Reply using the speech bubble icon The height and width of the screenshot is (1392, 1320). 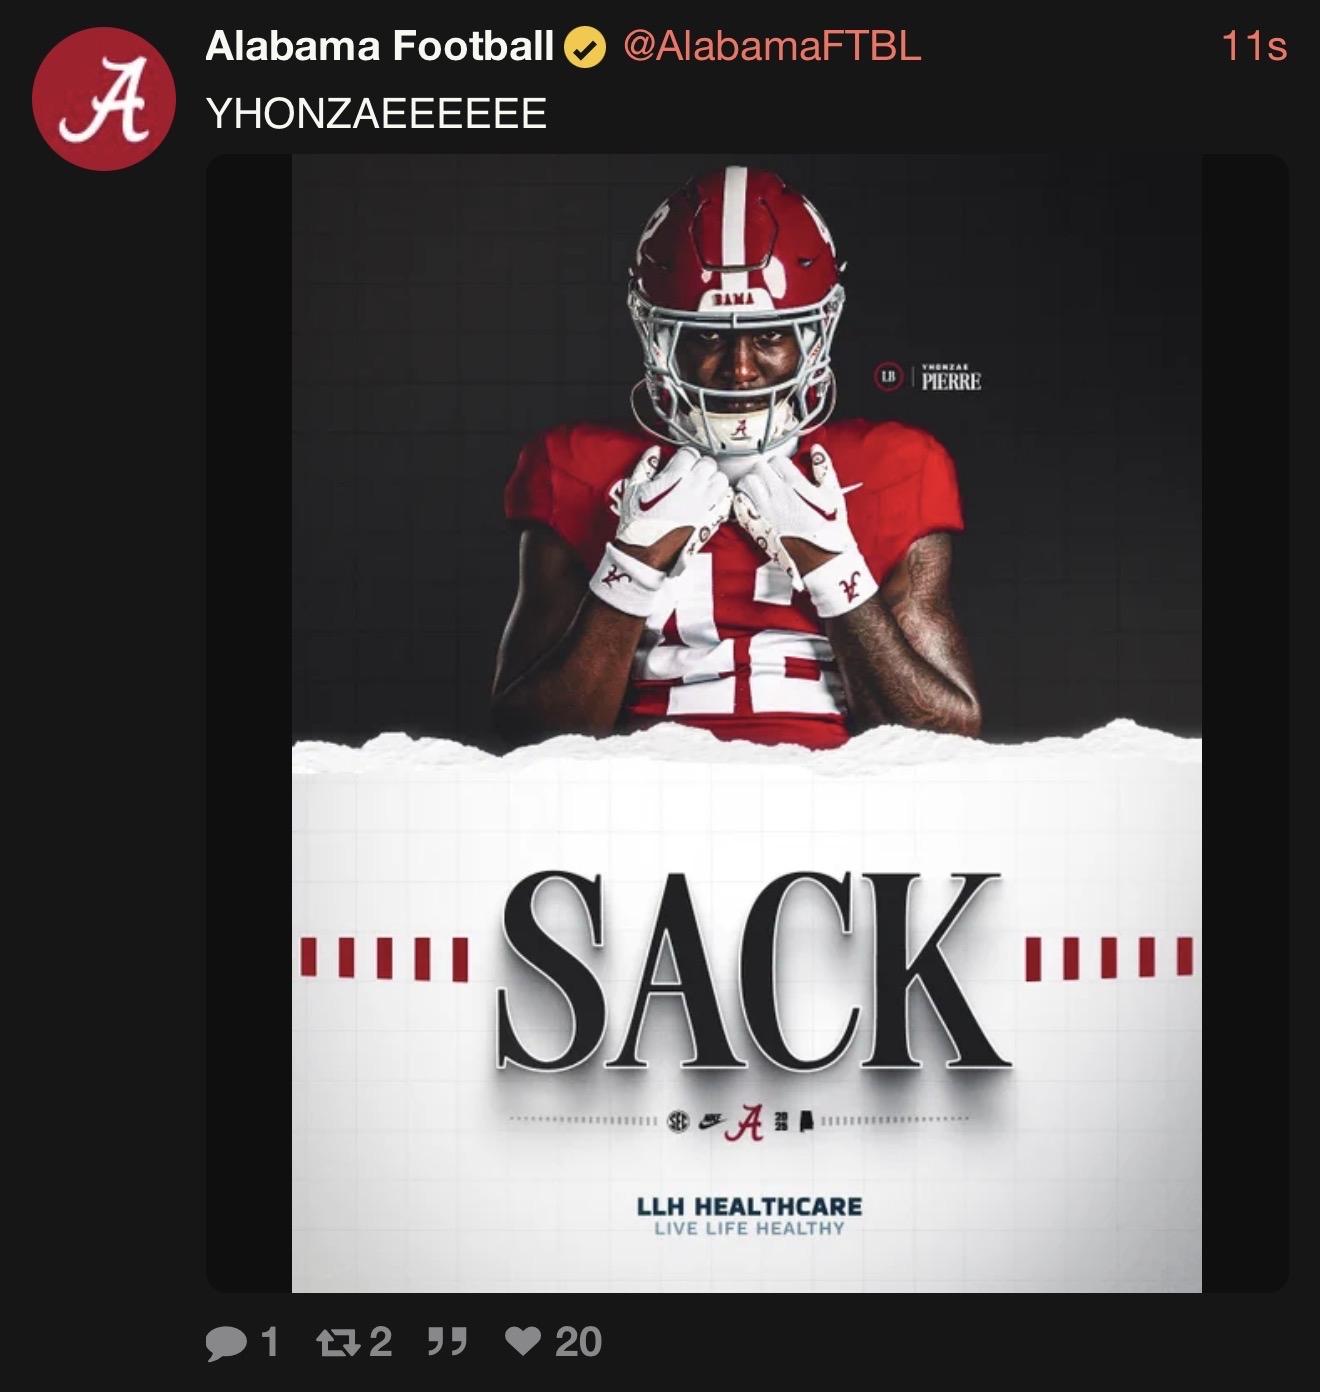point(225,1342)
